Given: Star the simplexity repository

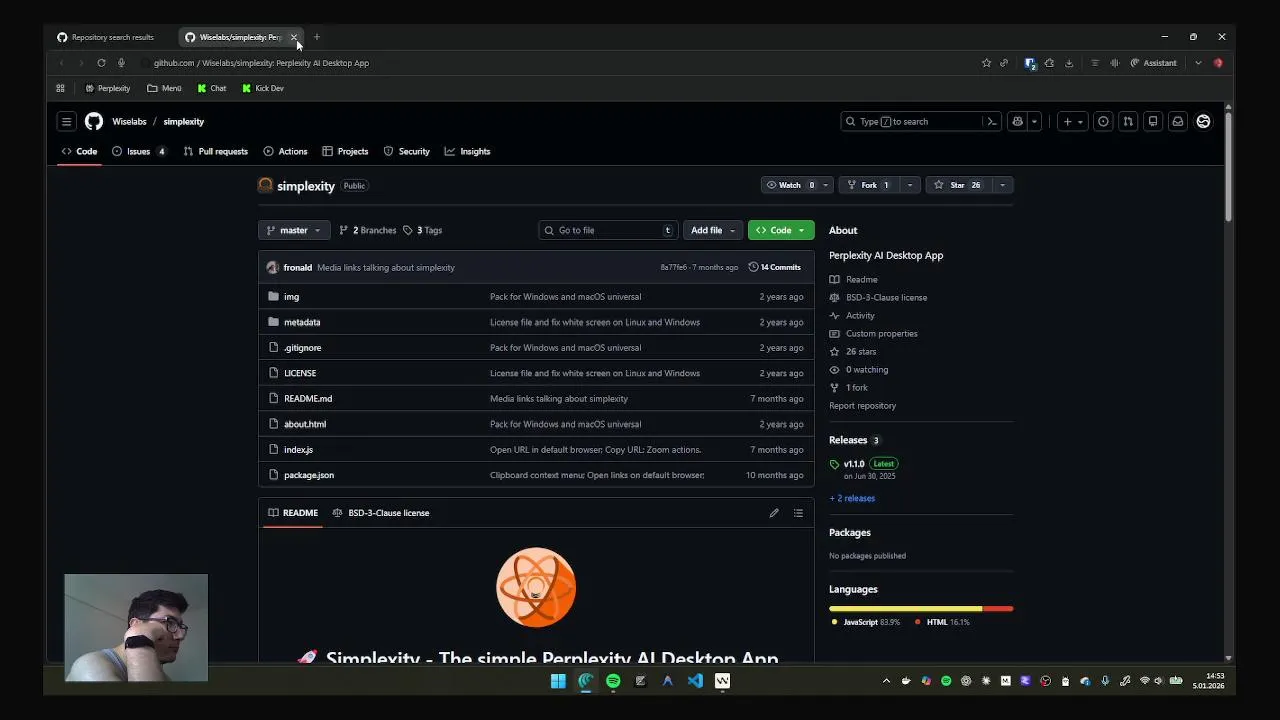Looking at the screenshot, I should [x=958, y=185].
